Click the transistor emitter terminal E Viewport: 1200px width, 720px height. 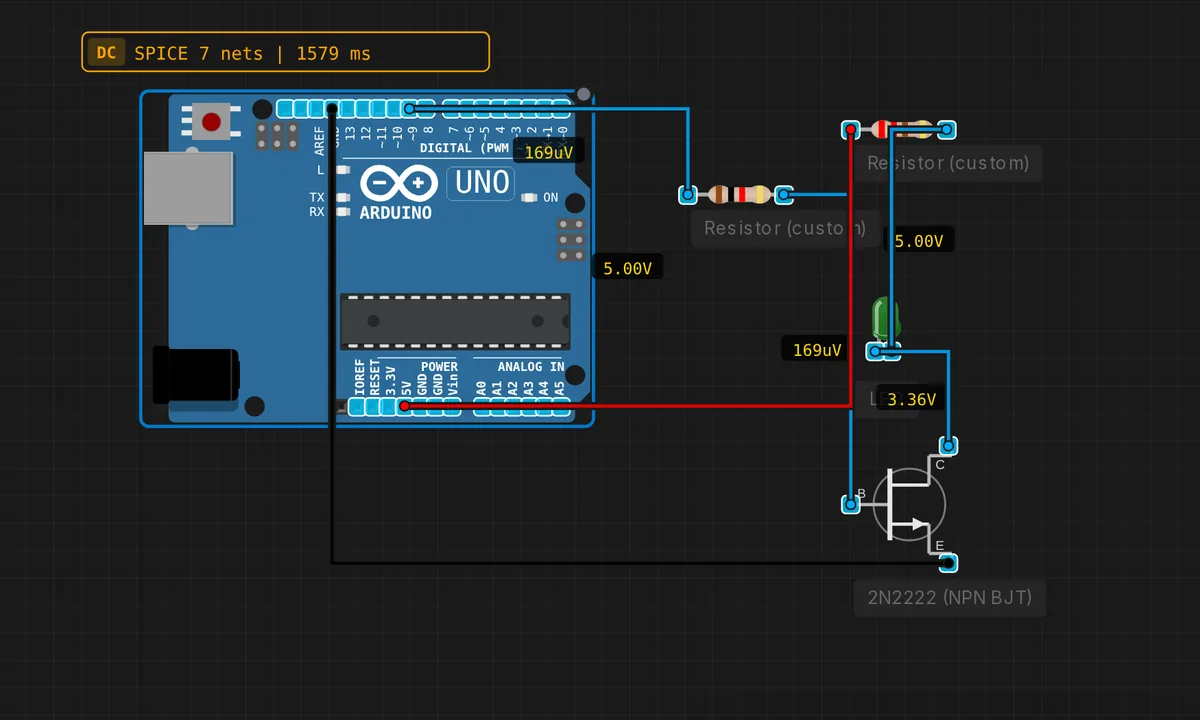click(948, 563)
